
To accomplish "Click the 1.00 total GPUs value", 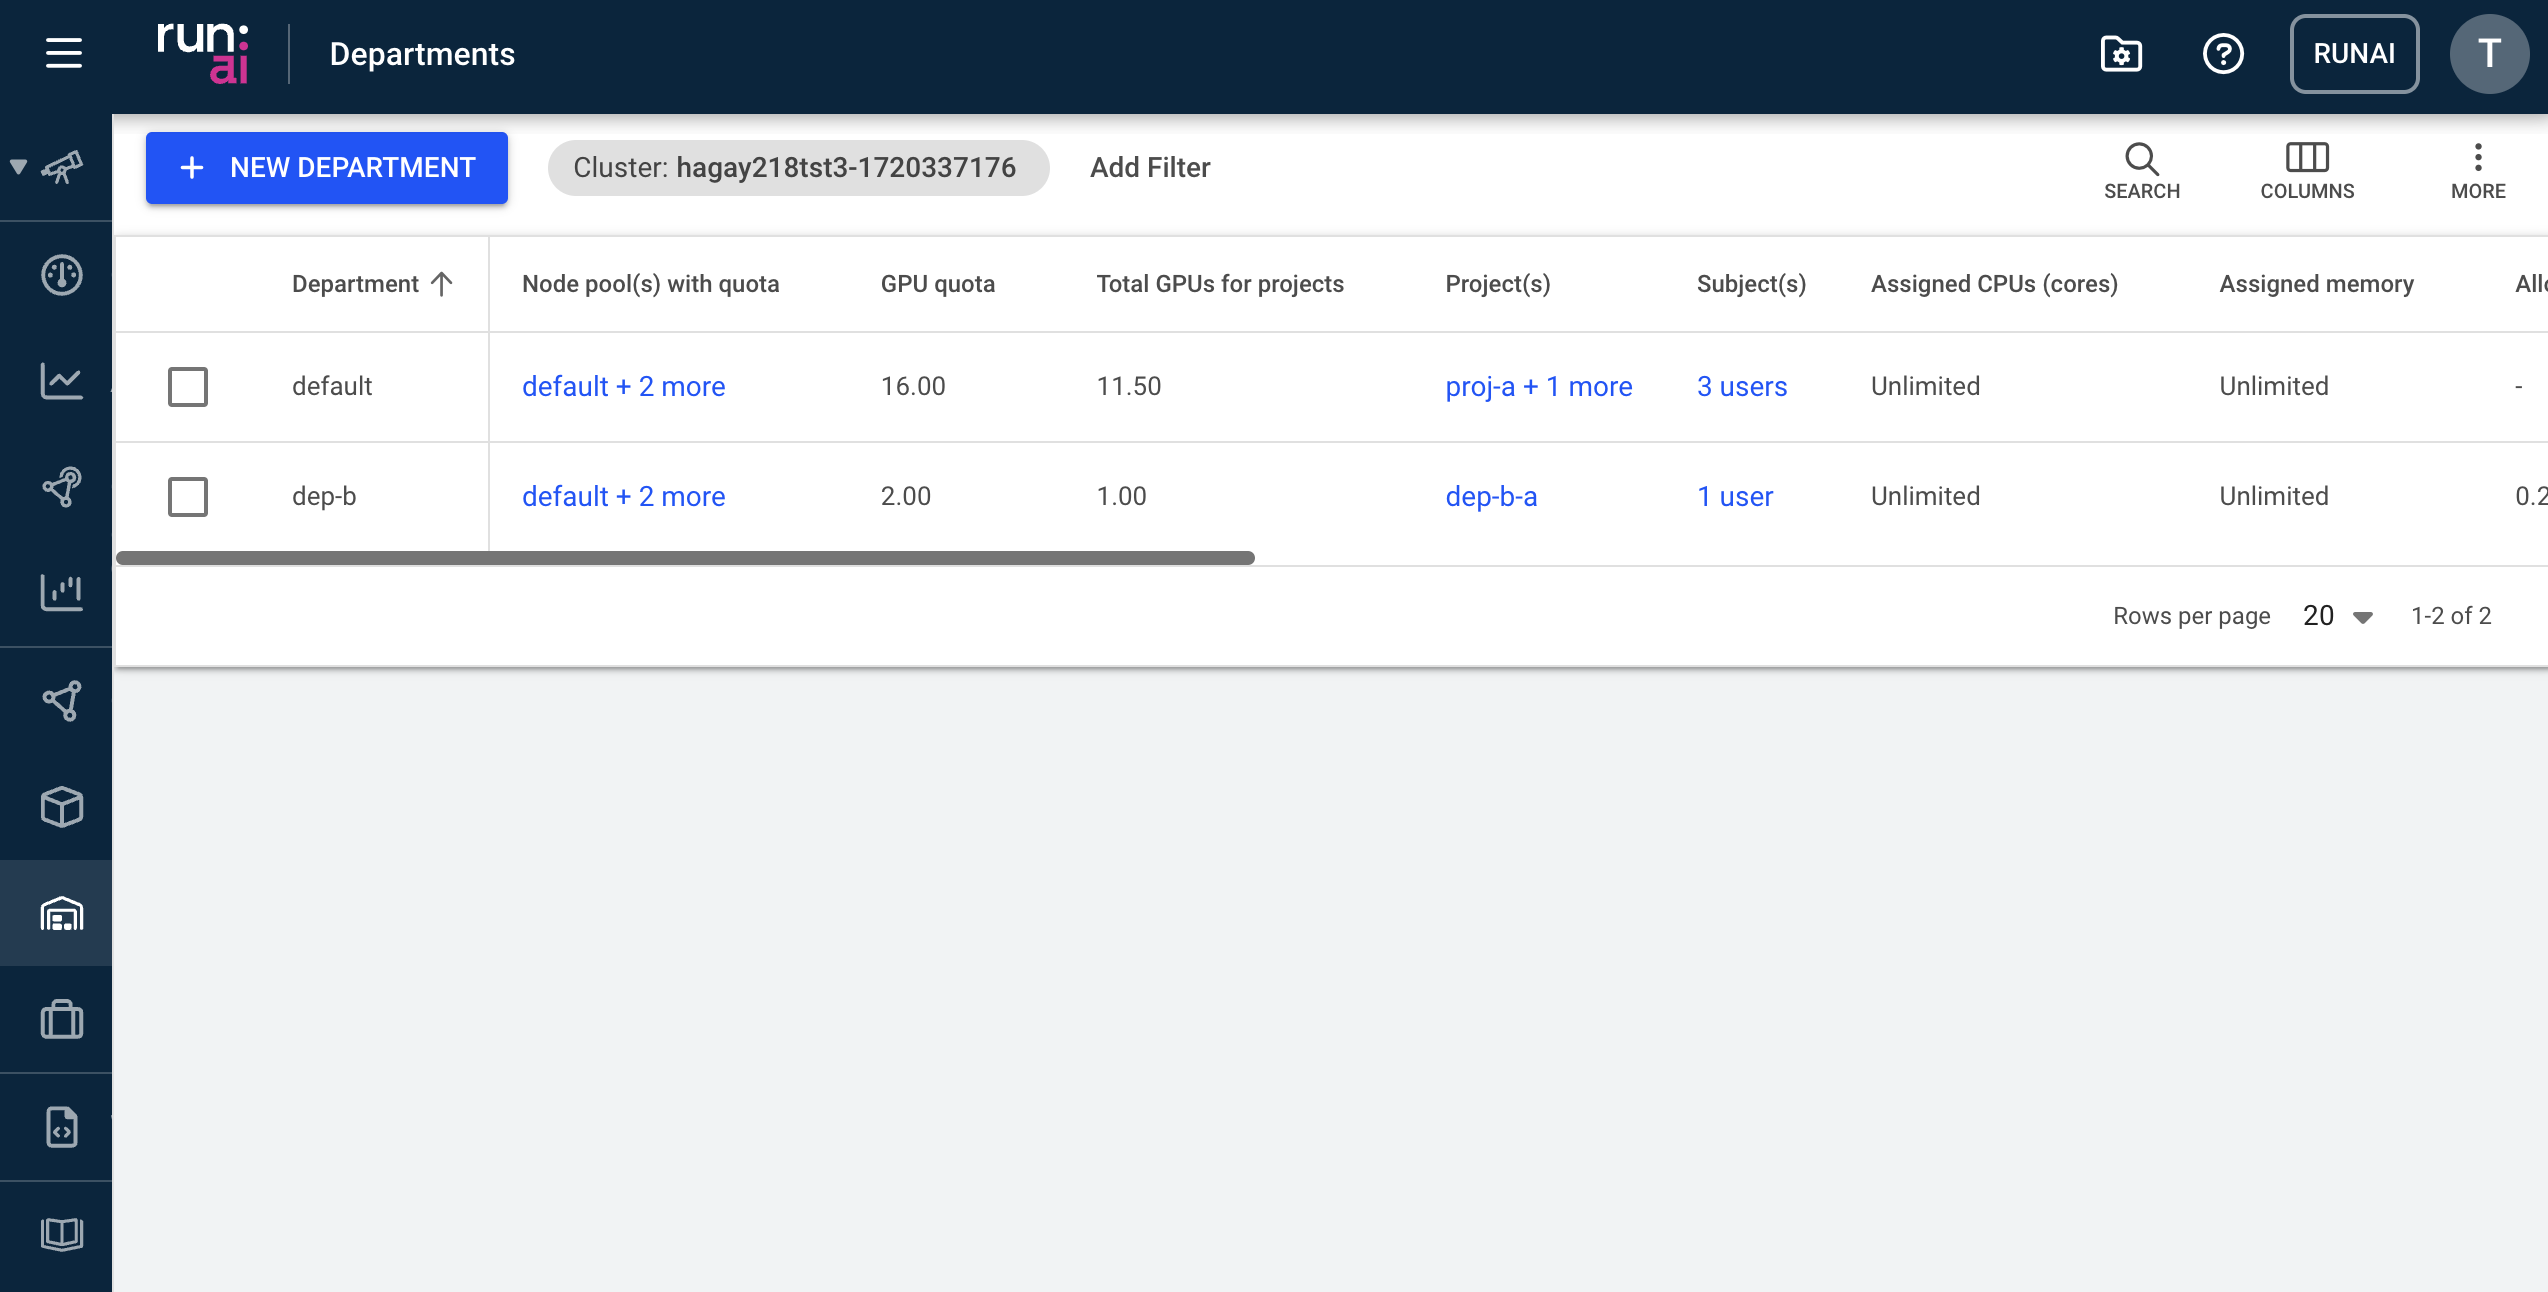I will click(1122, 497).
